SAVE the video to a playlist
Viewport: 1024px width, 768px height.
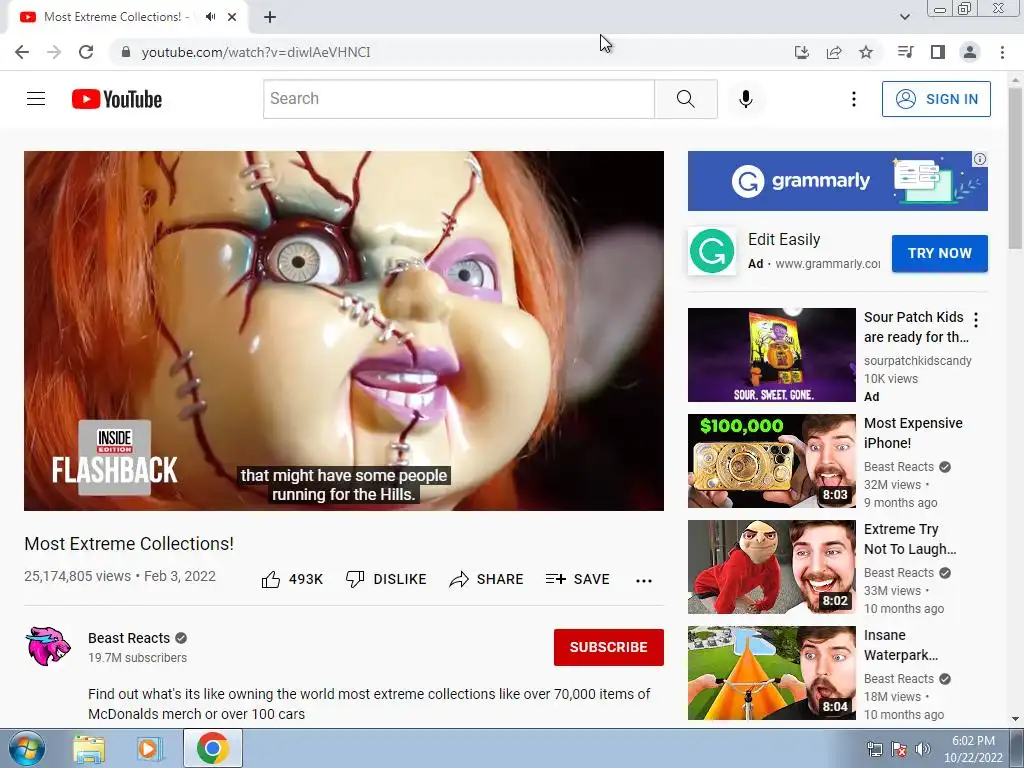(577, 579)
